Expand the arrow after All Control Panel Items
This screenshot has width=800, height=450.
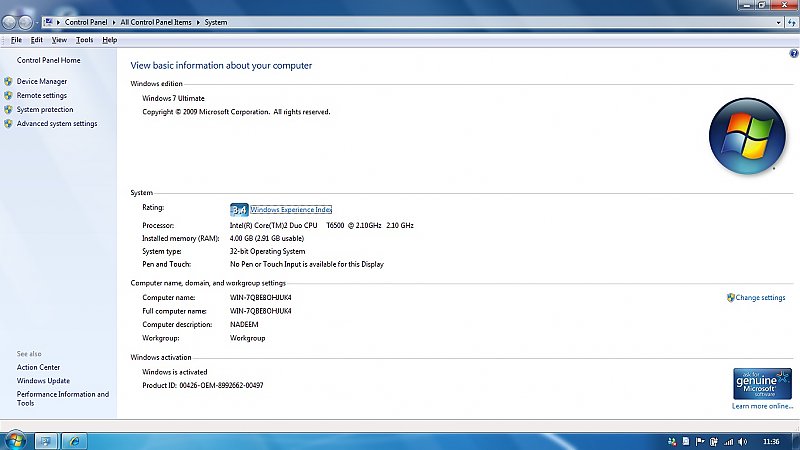coord(198,22)
